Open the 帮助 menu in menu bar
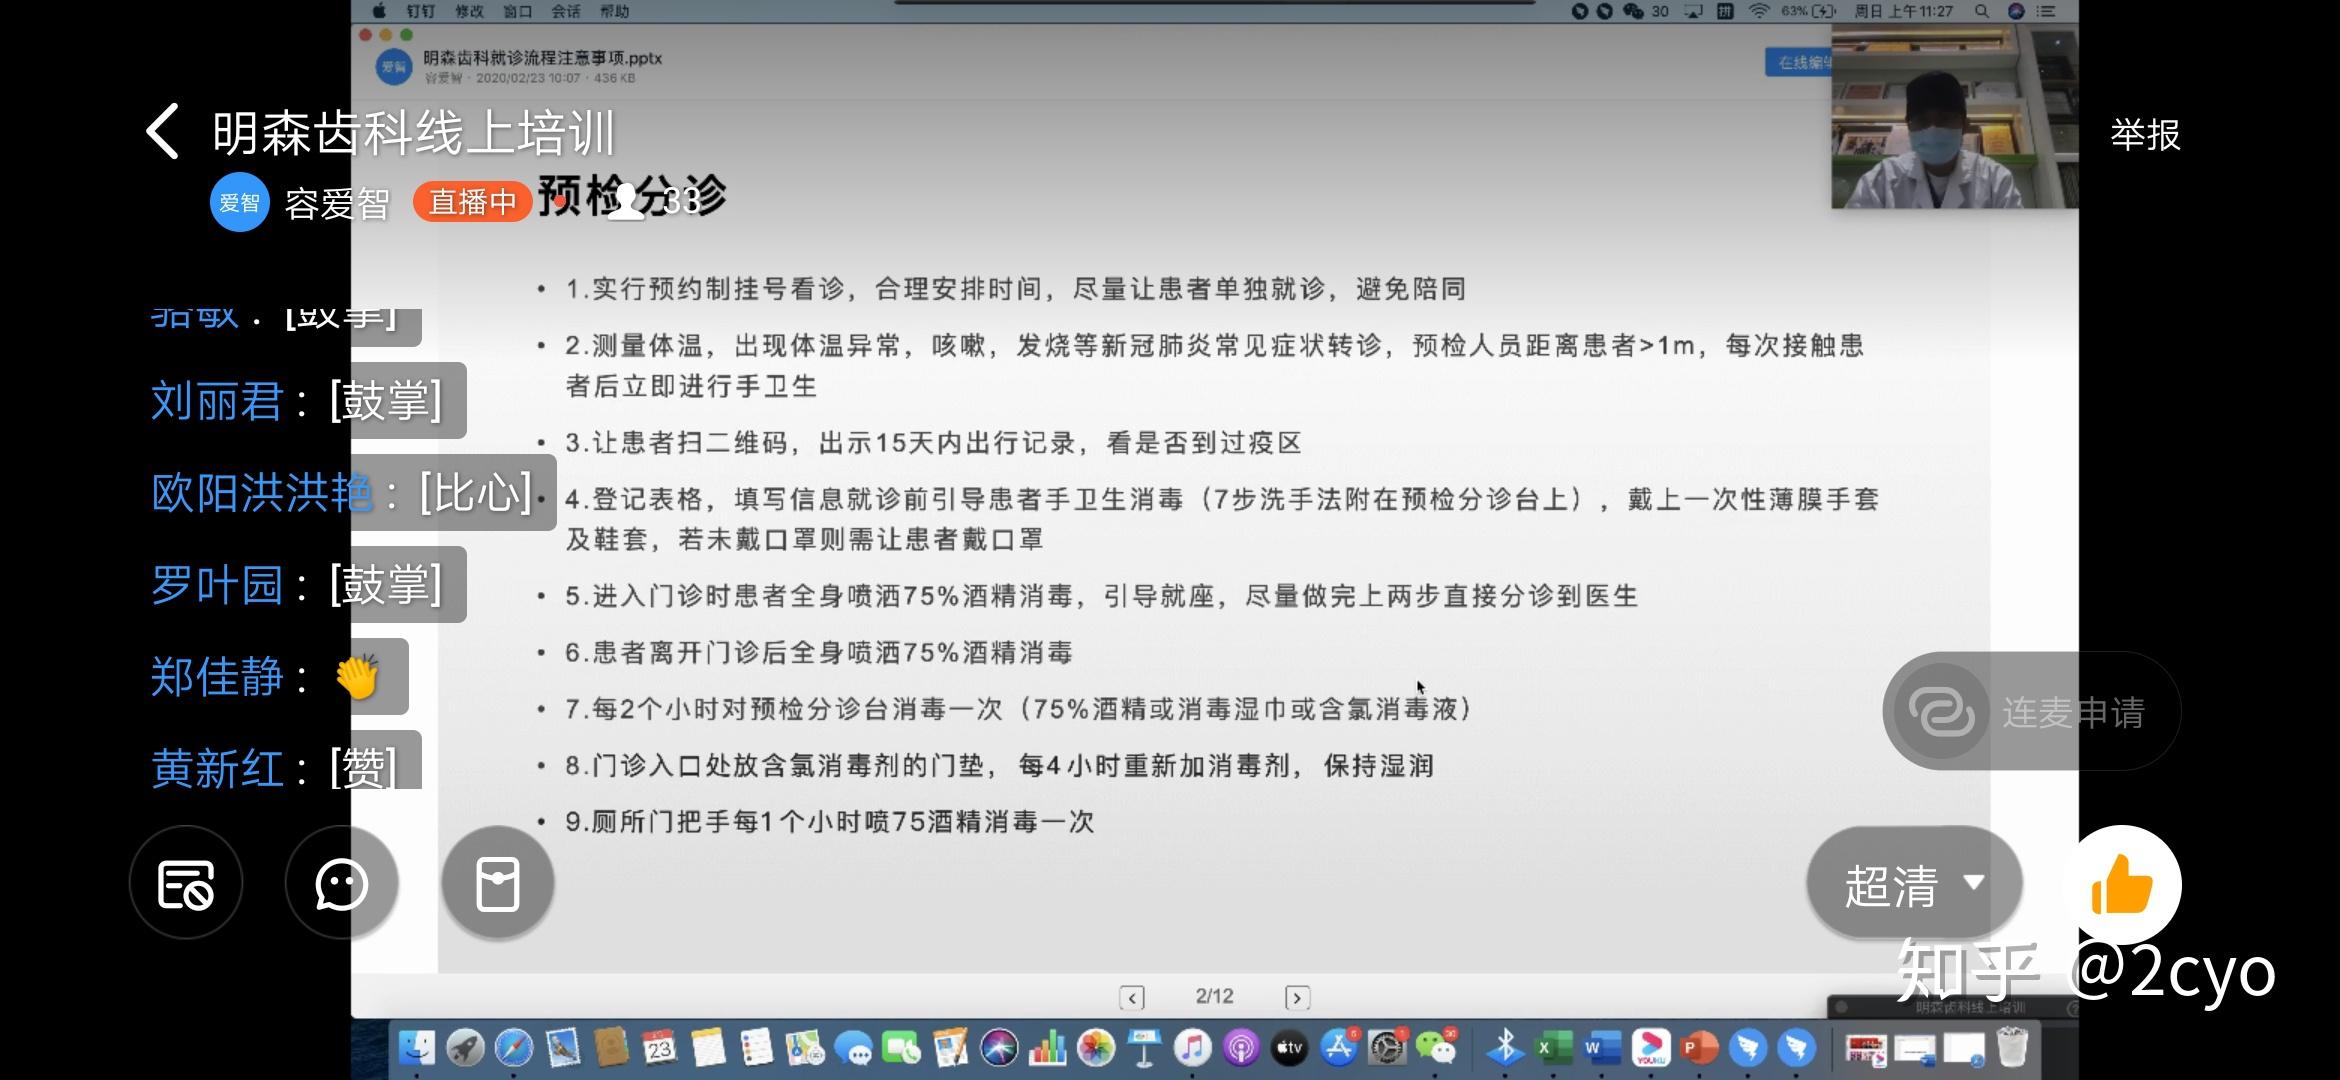Screen dimensions: 2340x1080 click(x=614, y=11)
